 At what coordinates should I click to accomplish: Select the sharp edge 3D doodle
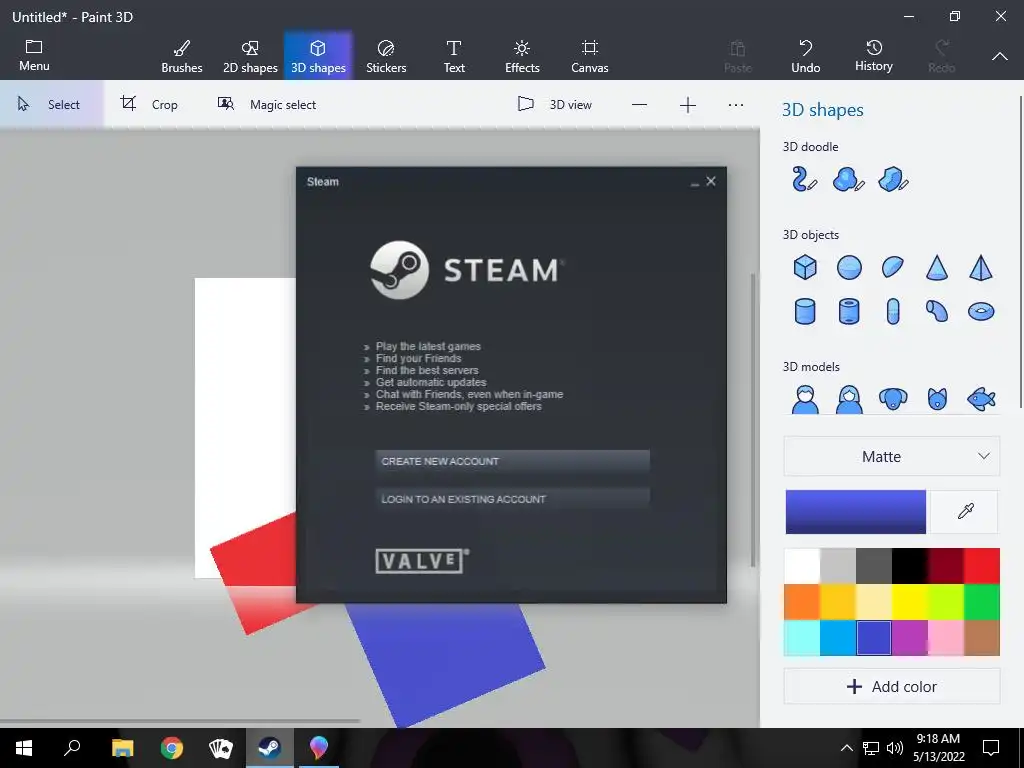(x=893, y=179)
